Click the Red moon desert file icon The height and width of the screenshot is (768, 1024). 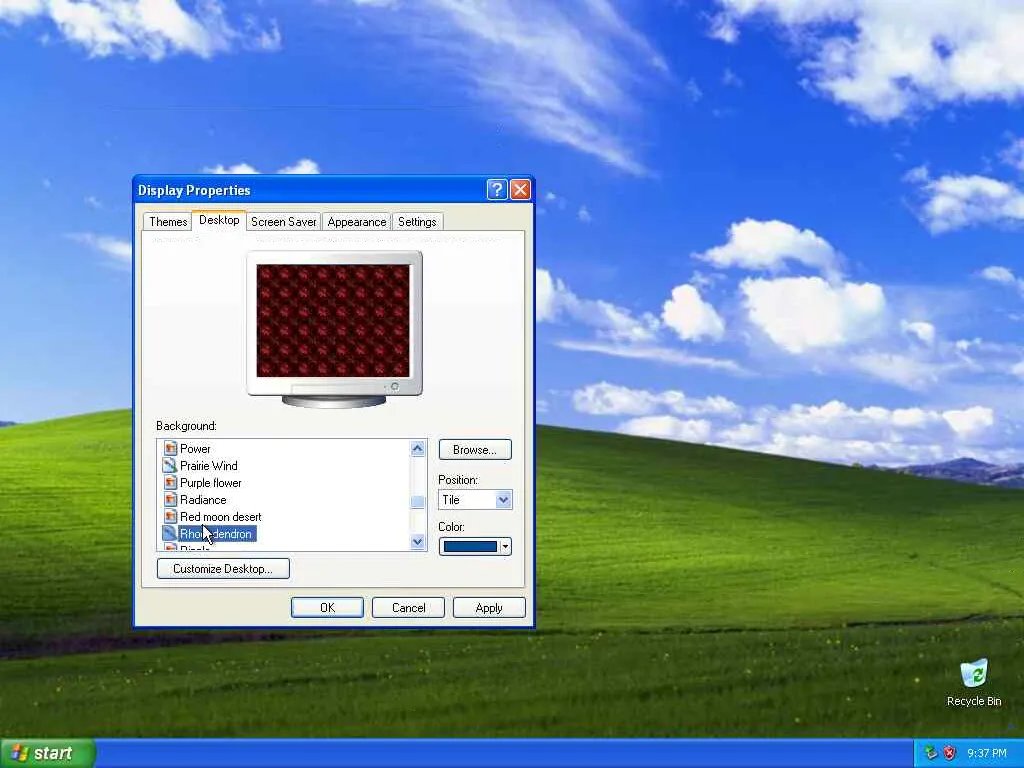(170, 517)
